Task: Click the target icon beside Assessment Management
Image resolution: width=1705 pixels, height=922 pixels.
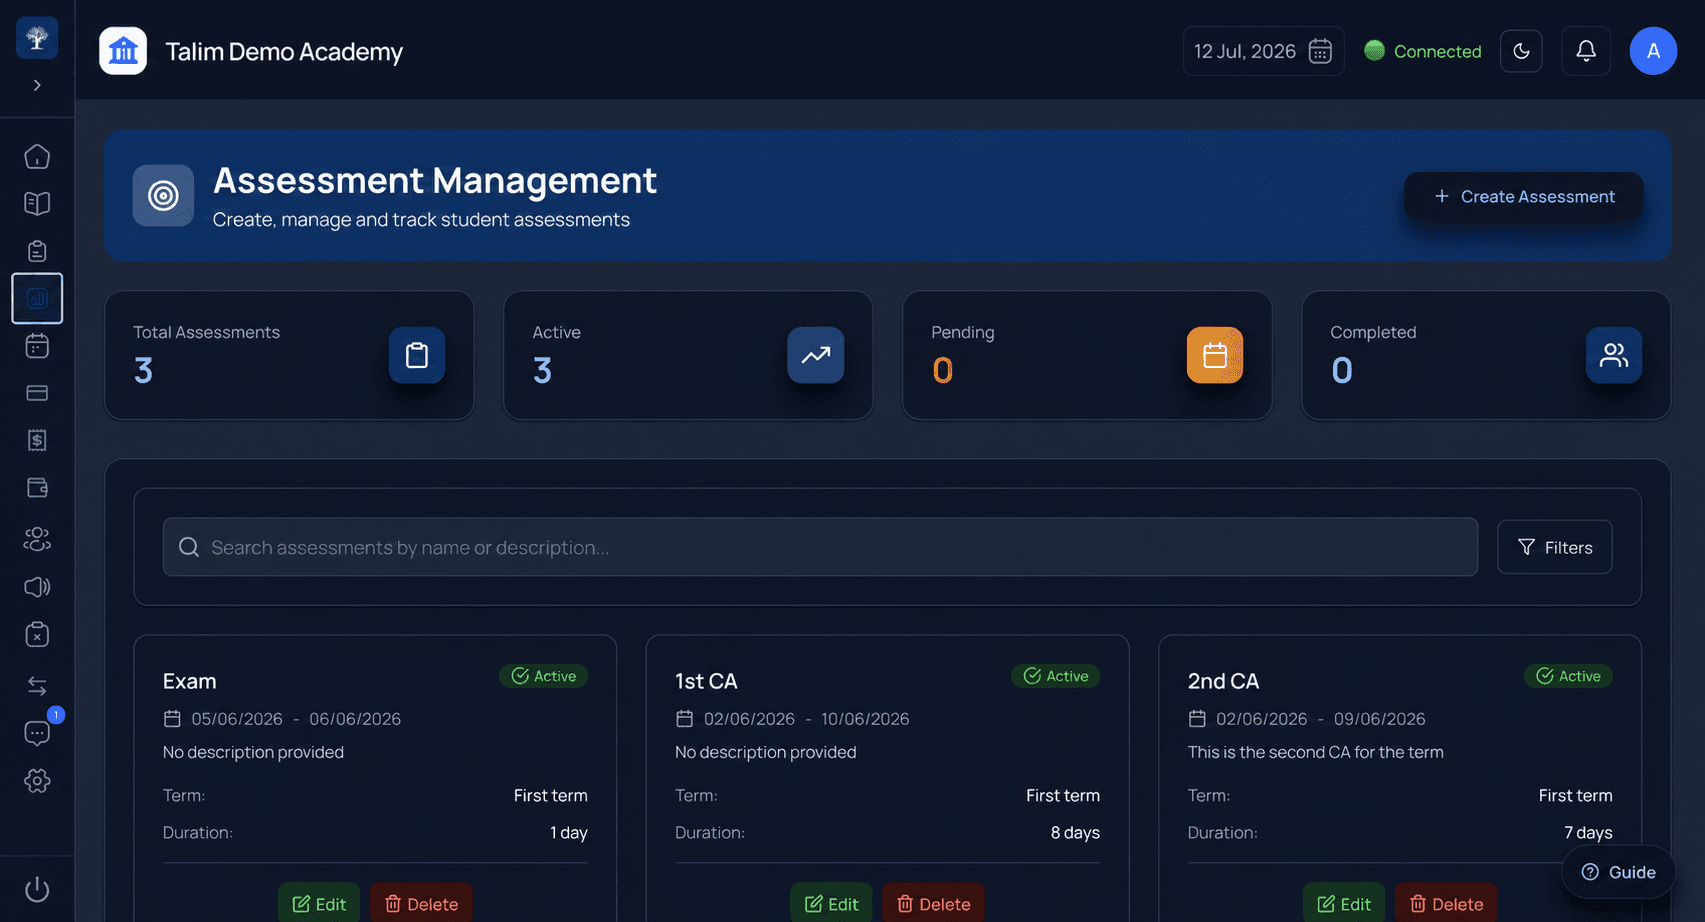Action: tap(163, 196)
